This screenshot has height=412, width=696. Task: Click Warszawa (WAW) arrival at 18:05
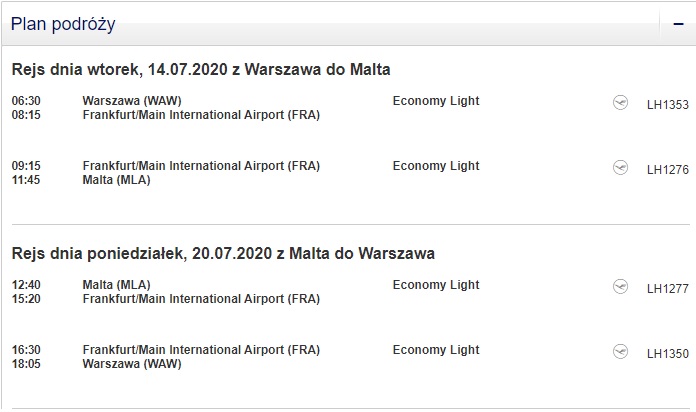click(x=132, y=364)
